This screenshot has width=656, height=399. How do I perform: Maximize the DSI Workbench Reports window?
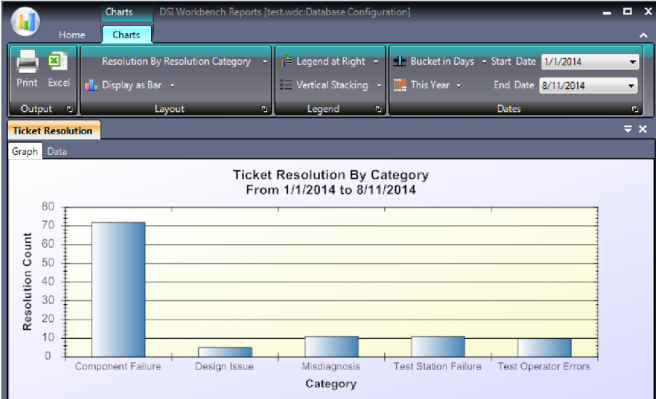[627, 12]
